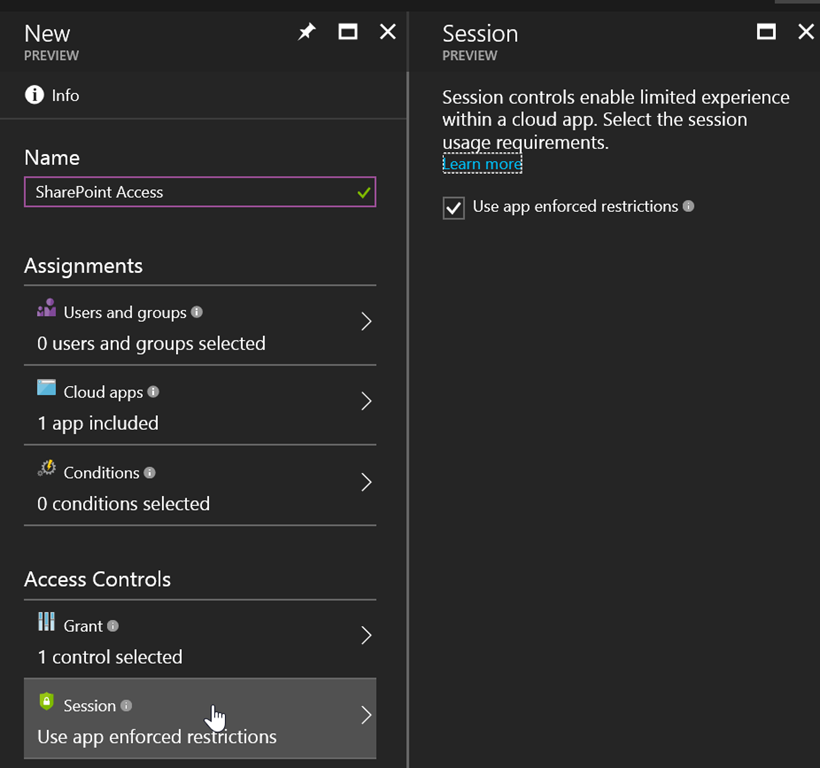Click the Cloud apps icon
Image resolution: width=820 pixels, height=768 pixels.
tap(46, 389)
